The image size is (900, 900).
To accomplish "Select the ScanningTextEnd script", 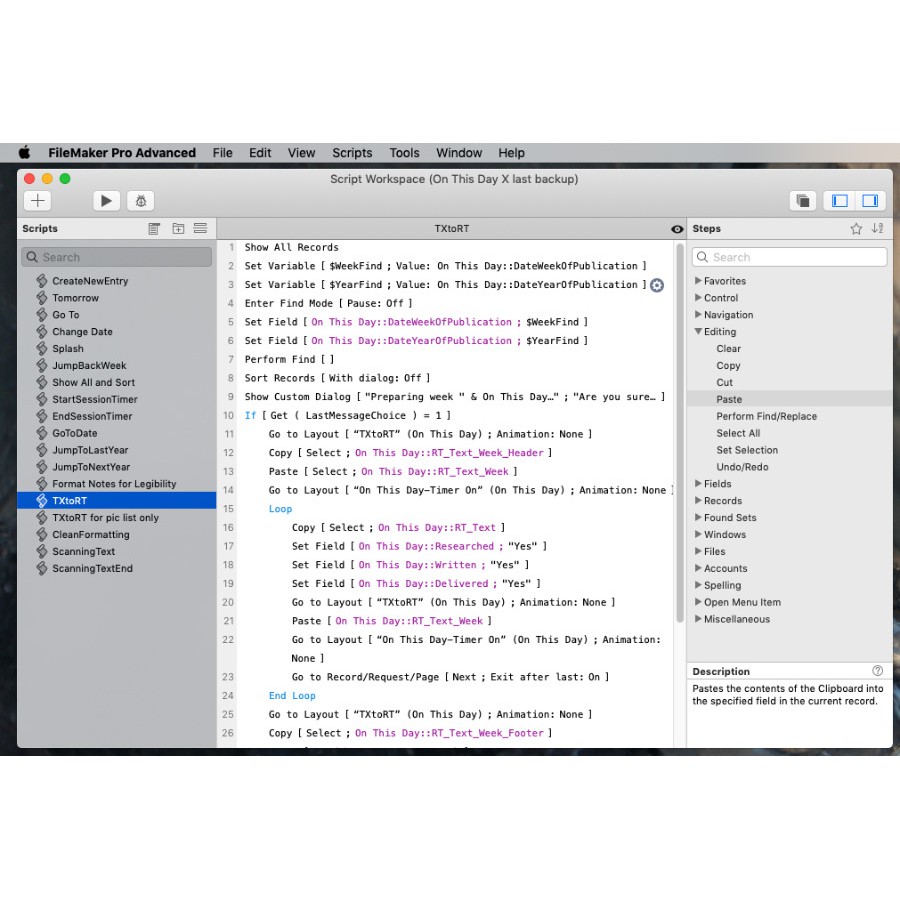I will pyautogui.click(x=92, y=568).
